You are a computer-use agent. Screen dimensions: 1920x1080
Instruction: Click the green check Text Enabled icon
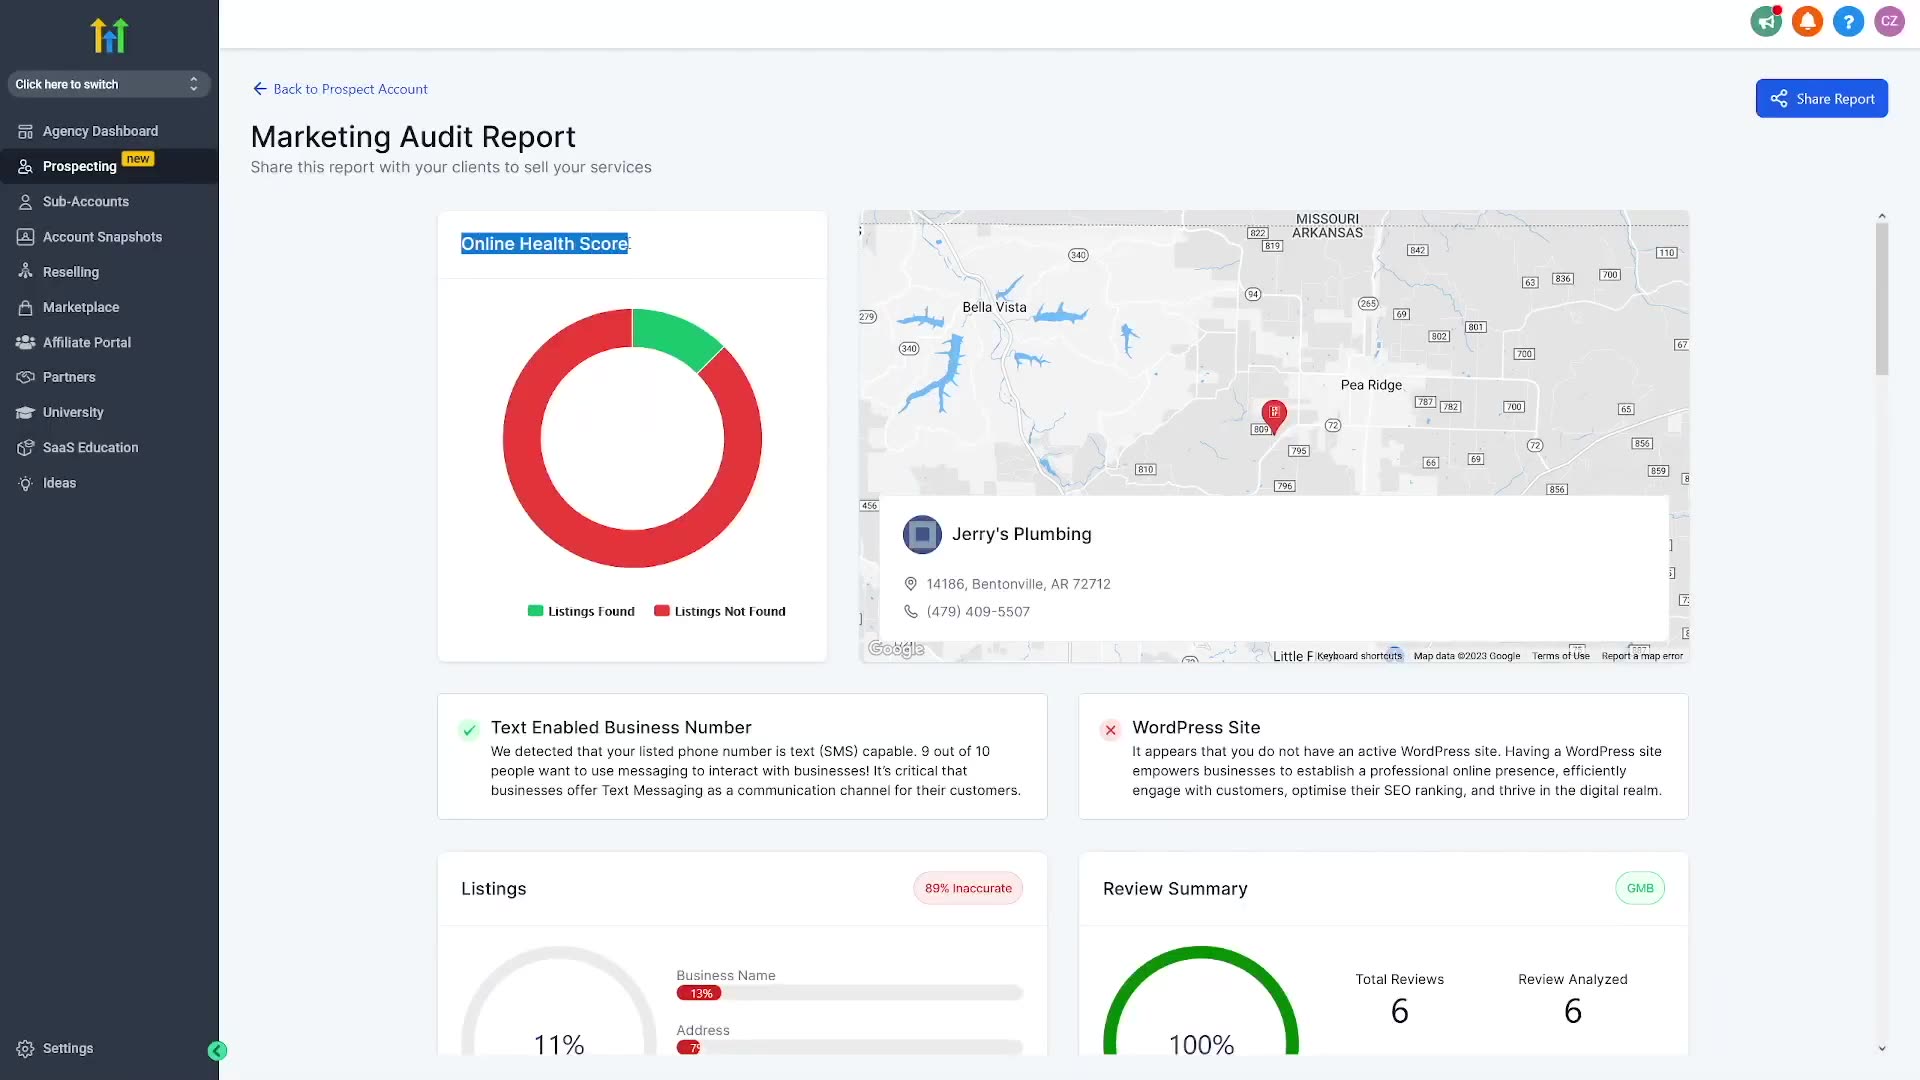pos(469,730)
